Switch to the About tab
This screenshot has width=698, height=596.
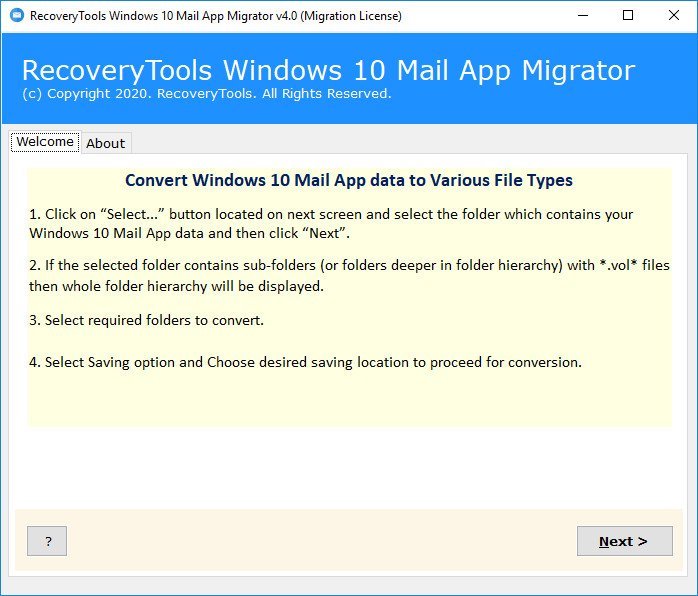(x=106, y=143)
